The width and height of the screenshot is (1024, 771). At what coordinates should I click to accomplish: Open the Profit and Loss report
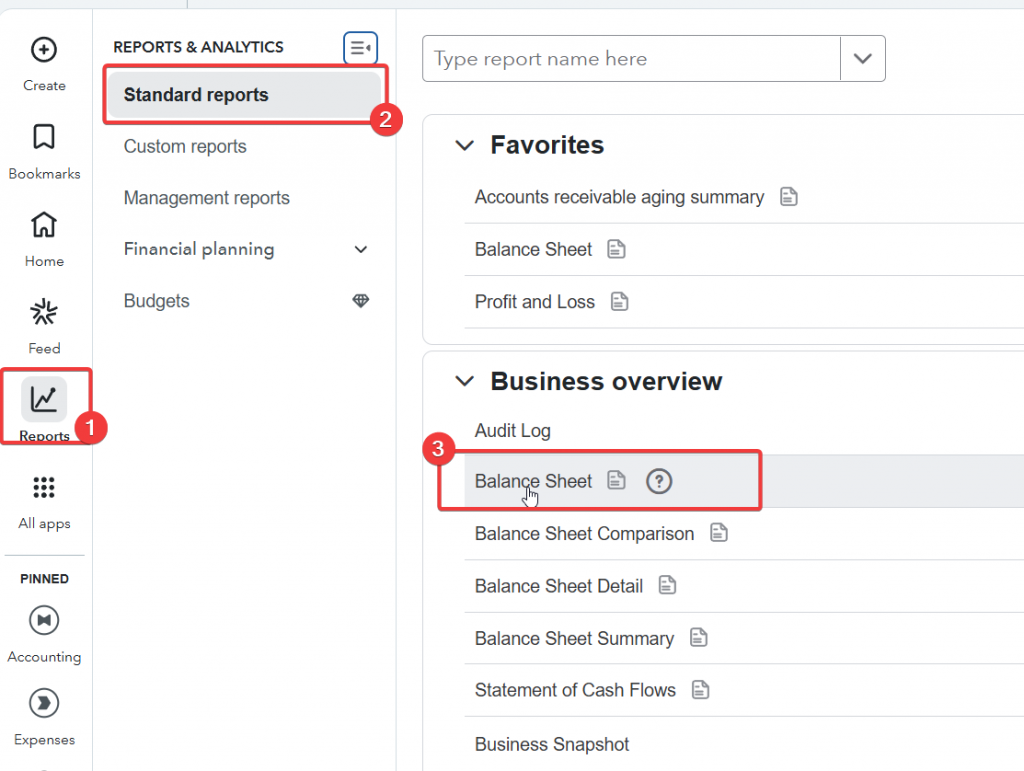[x=535, y=302]
